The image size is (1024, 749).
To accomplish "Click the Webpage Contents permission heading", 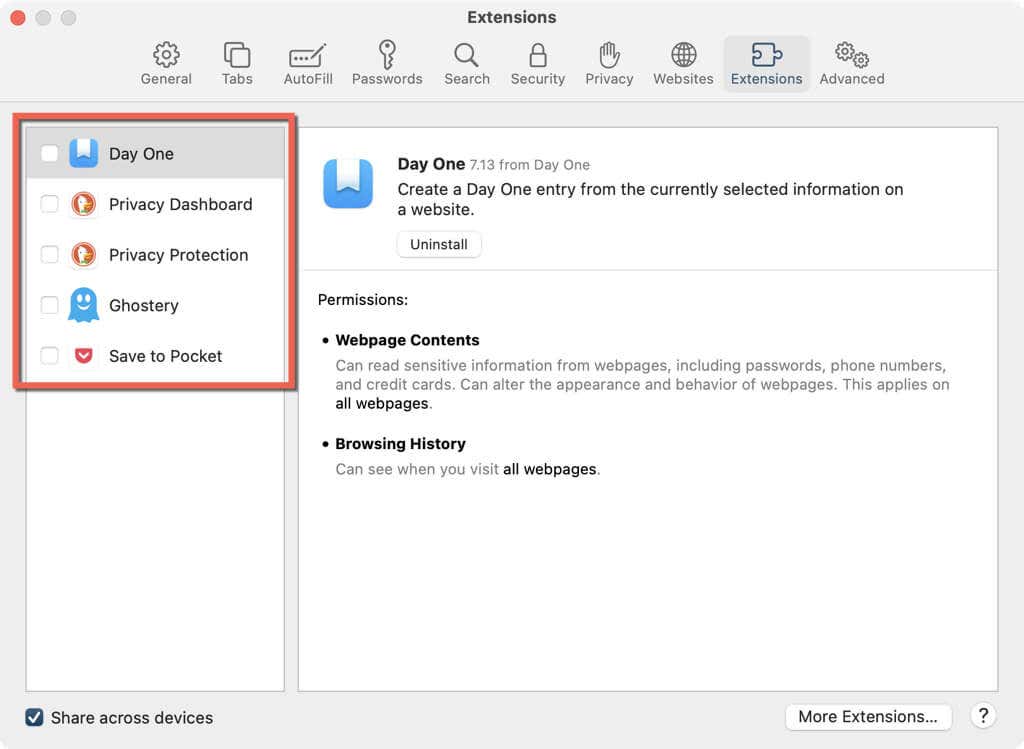I will pos(407,340).
